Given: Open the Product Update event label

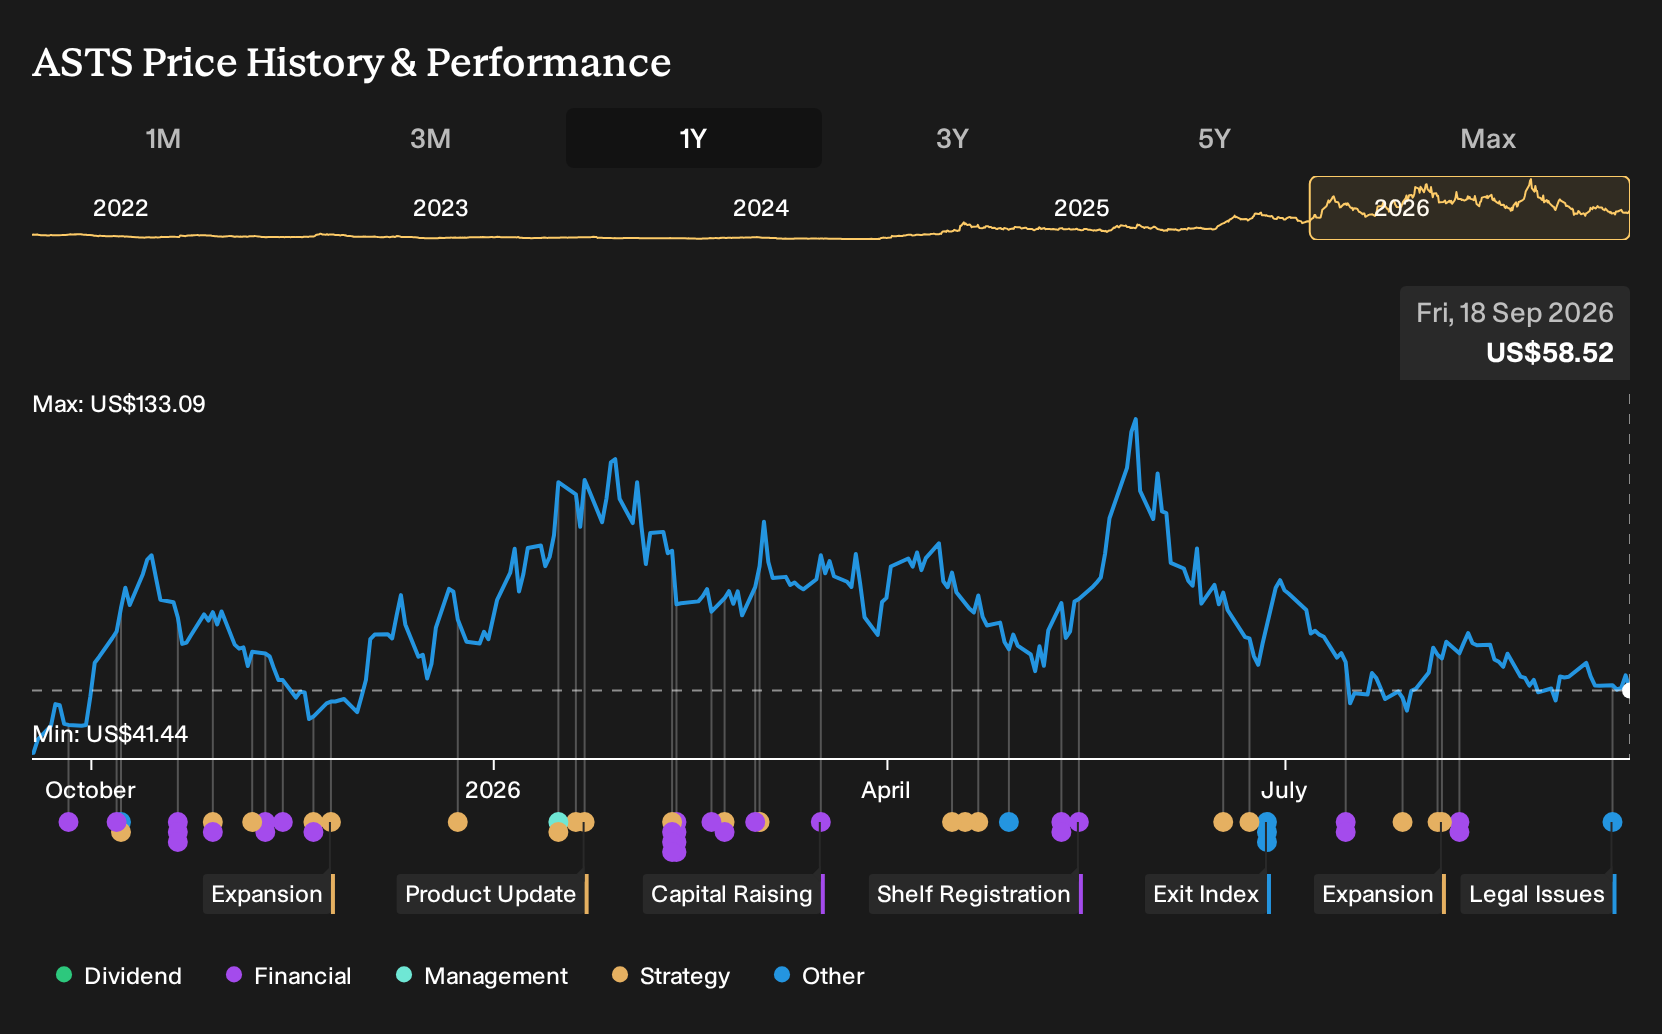Looking at the screenshot, I should coord(493,894).
